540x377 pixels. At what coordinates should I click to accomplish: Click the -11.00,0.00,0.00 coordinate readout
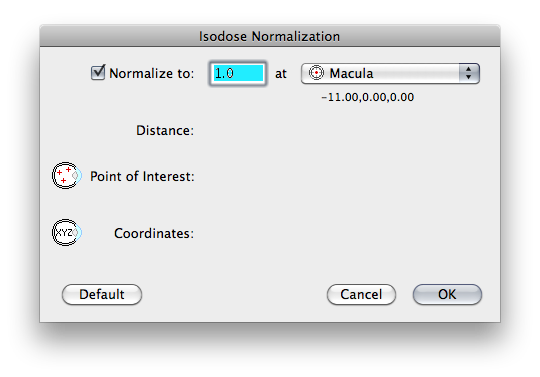tap(367, 97)
